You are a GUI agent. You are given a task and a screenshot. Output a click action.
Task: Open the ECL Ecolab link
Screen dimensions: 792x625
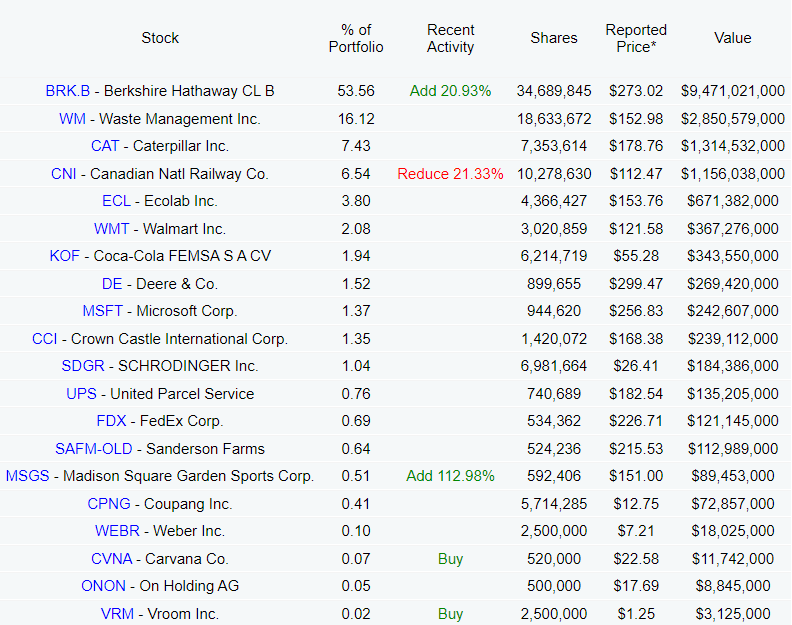click(x=116, y=201)
